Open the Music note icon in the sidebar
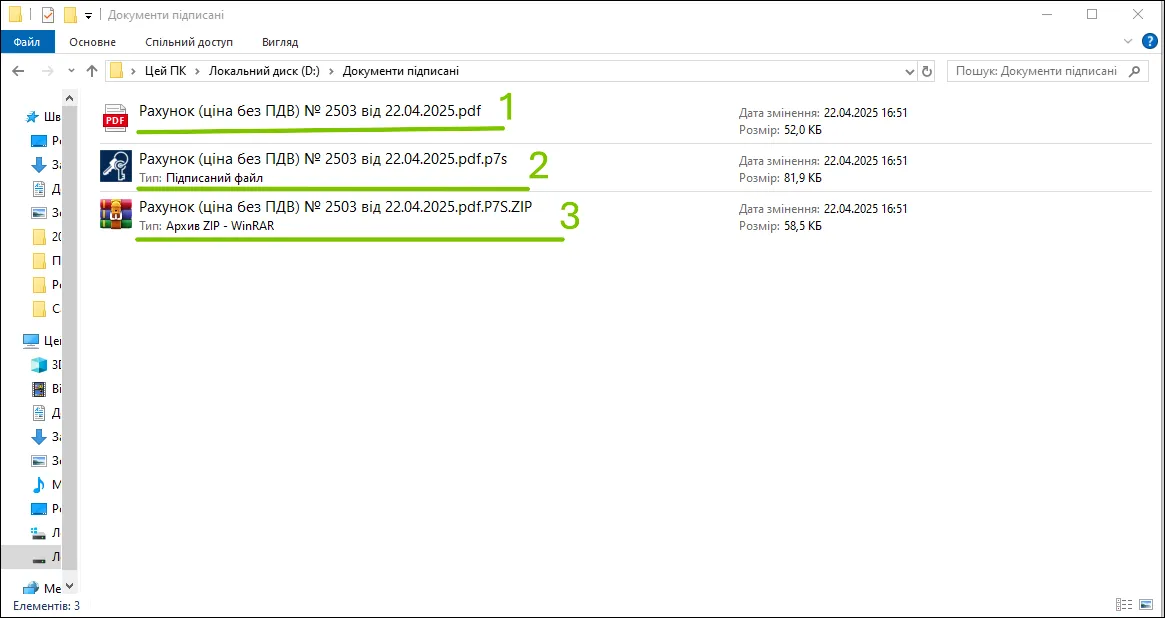Image resolution: width=1165 pixels, height=618 pixels. click(x=39, y=484)
